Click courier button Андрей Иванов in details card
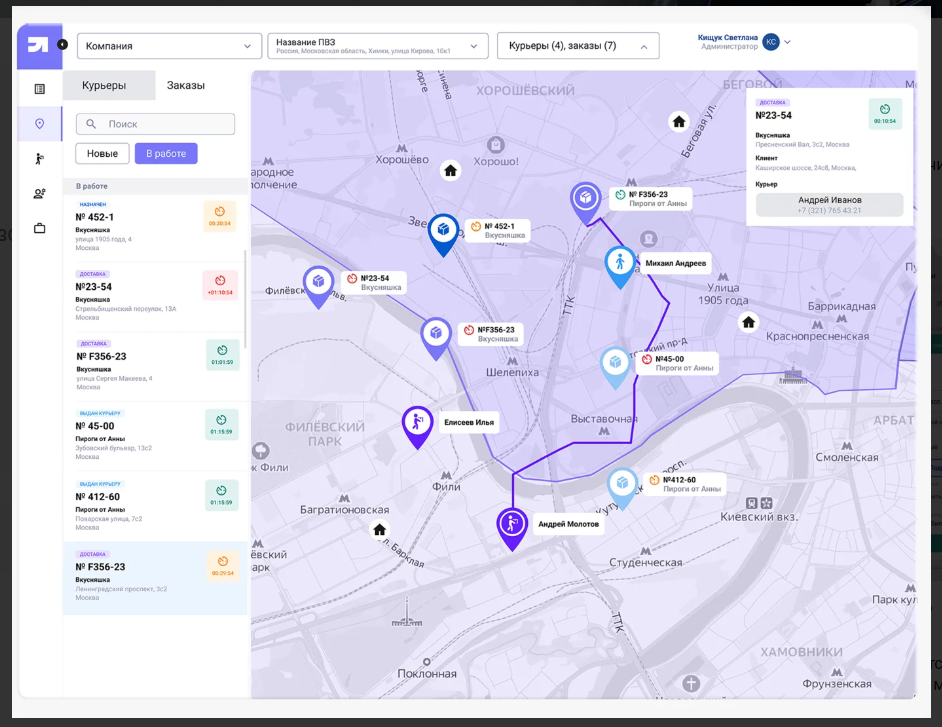 click(x=829, y=205)
